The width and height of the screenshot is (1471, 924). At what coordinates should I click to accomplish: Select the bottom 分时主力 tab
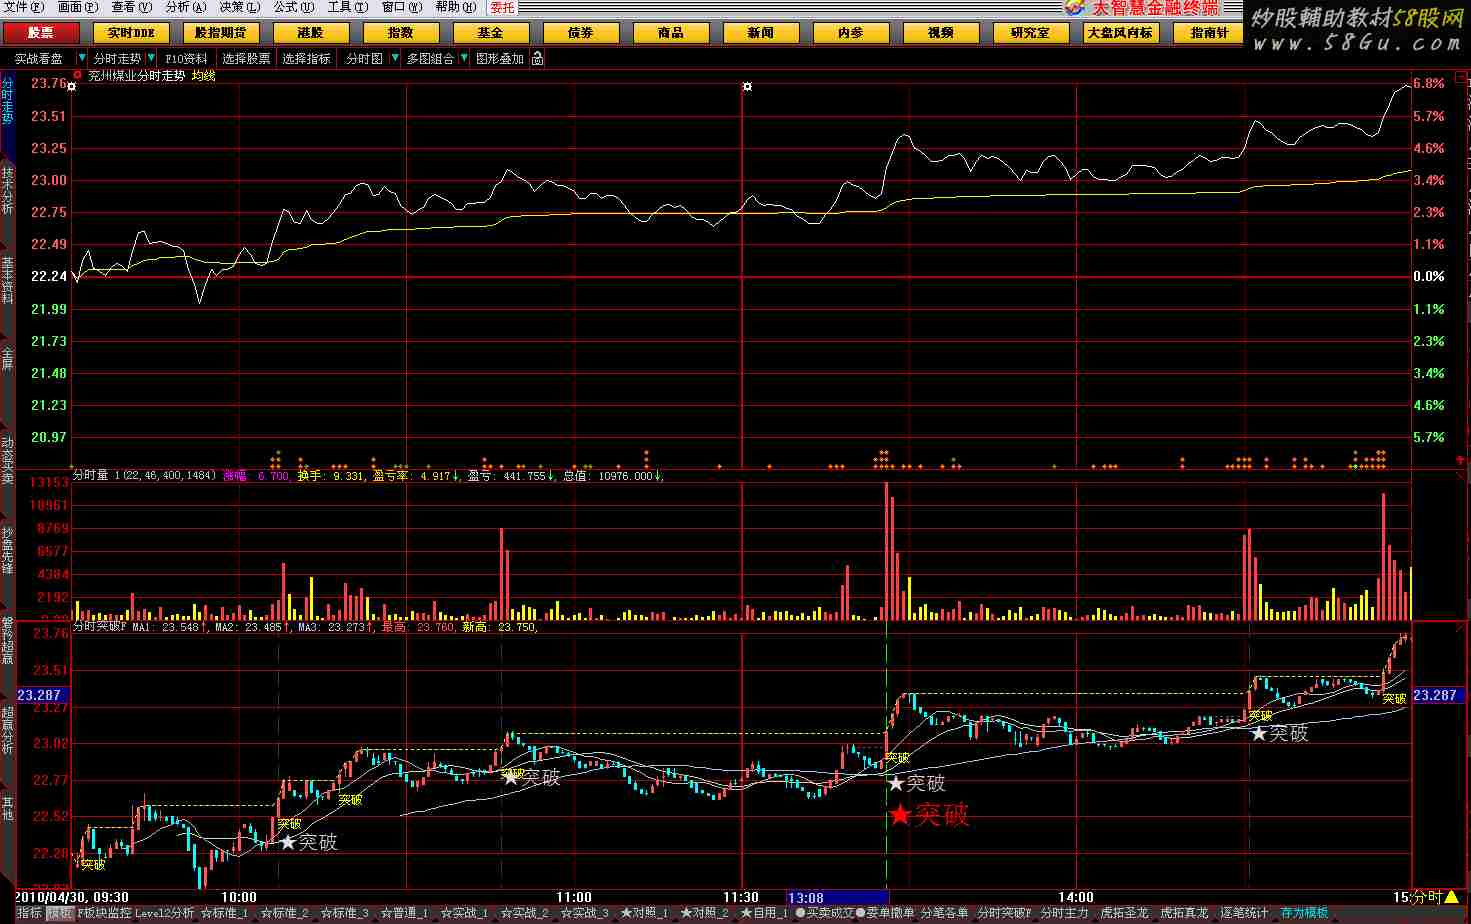pos(1064,914)
